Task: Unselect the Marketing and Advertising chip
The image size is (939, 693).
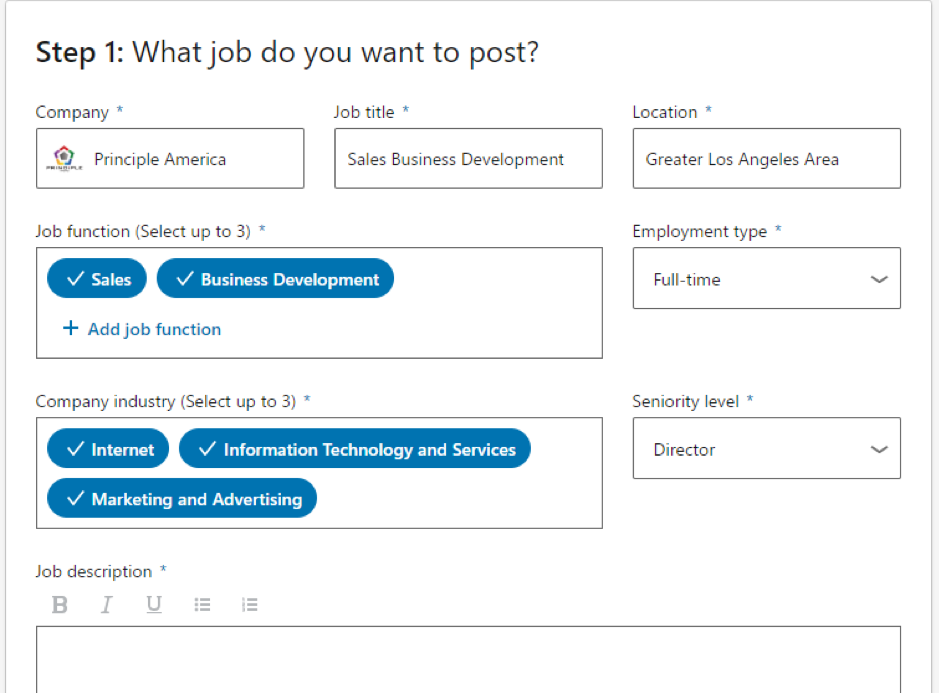Action: (x=182, y=499)
